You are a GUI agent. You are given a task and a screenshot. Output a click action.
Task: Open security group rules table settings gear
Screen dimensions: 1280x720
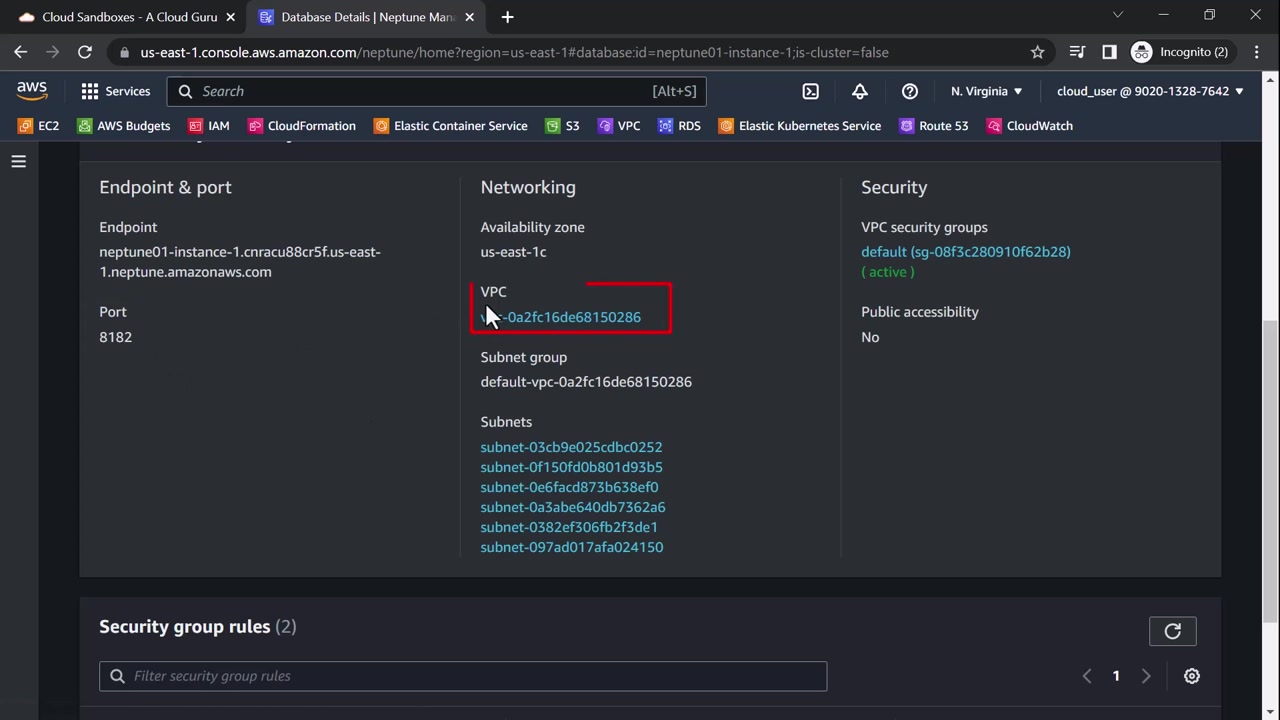(x=1192, y=676)
